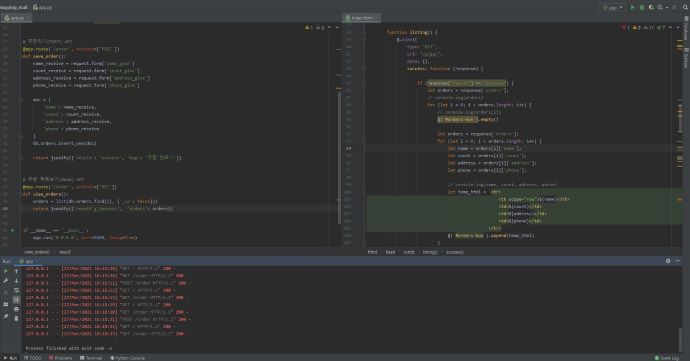
Task: Click the view_orders() breadcrumb item
Action: click(x=37, y=252)
